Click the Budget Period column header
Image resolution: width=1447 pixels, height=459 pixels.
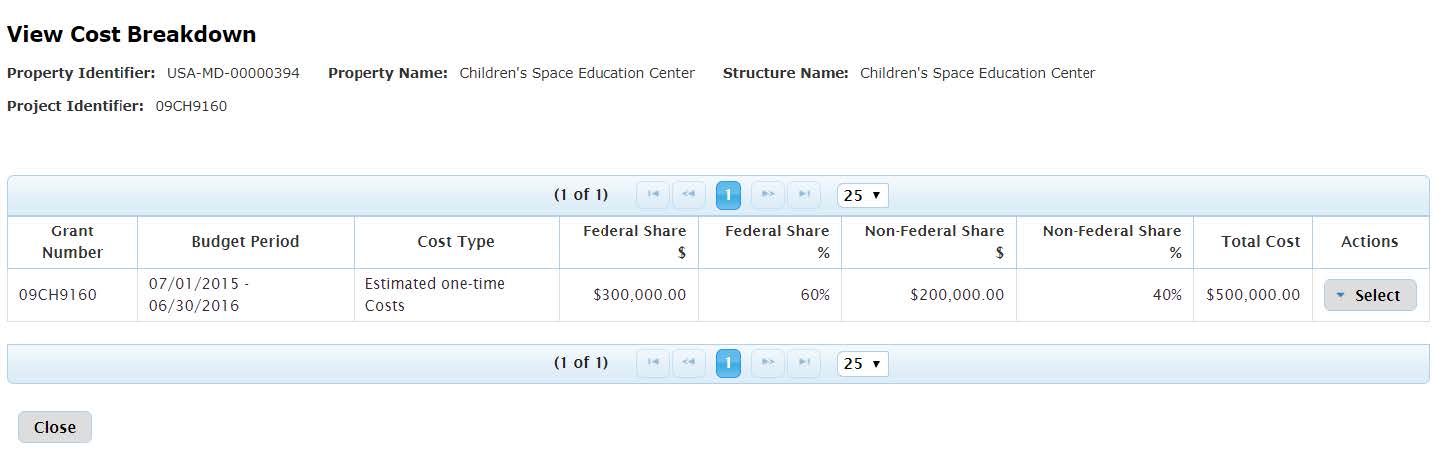(245, 242)
